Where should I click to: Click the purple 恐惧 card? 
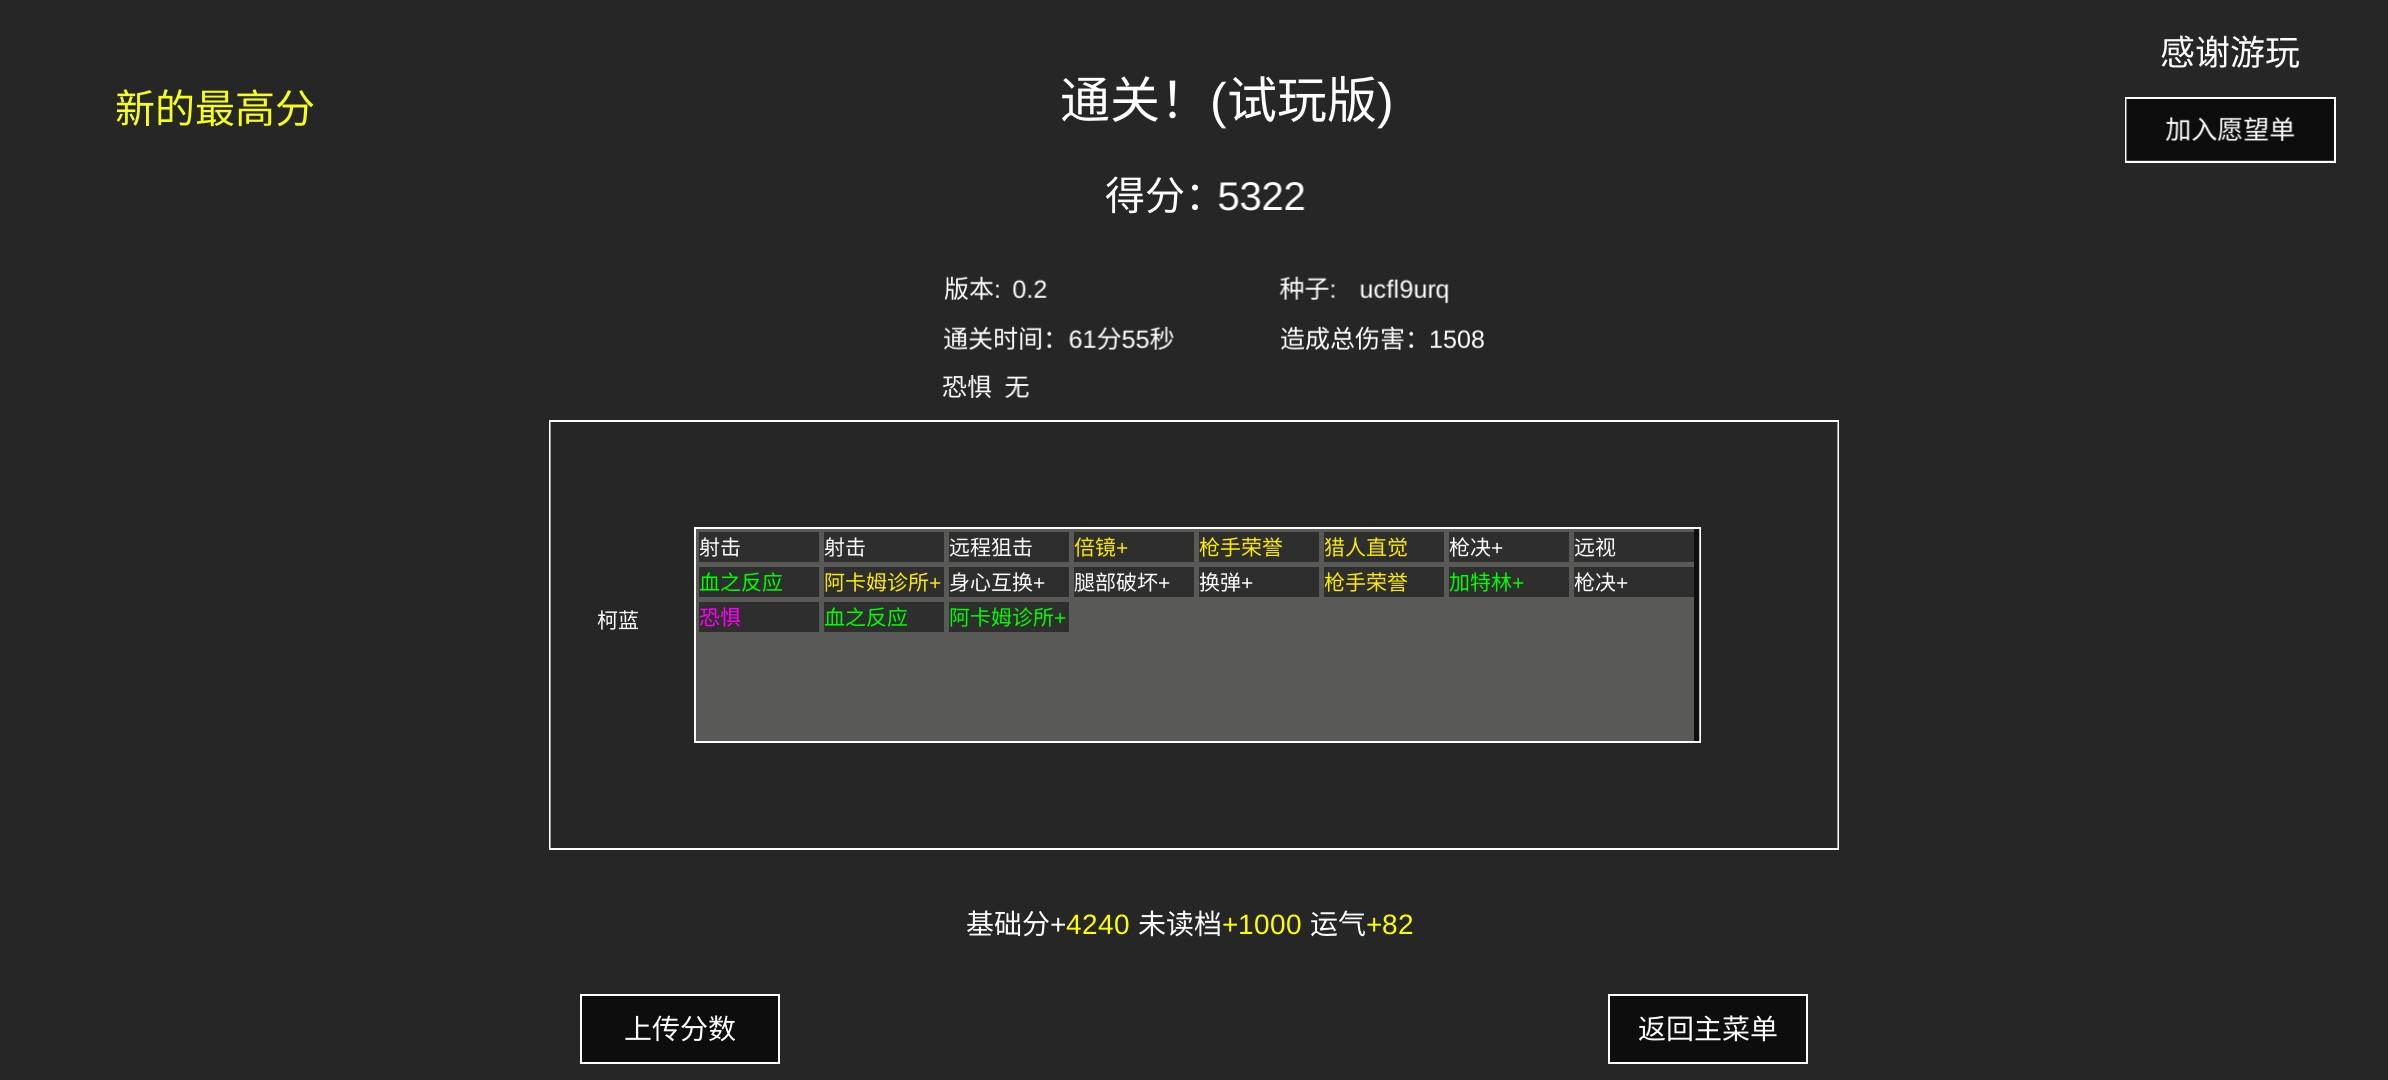[757, 617]
